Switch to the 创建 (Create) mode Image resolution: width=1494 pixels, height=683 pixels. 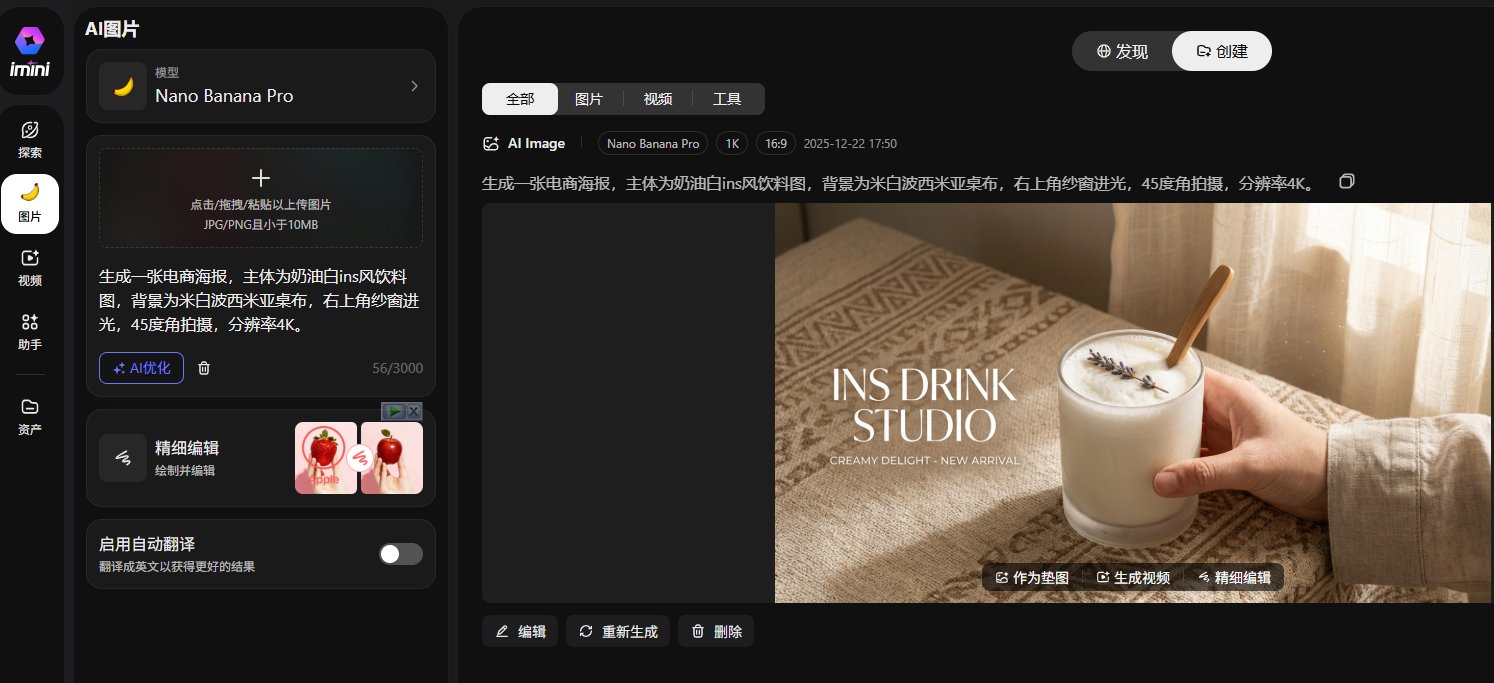(1221, 51)
